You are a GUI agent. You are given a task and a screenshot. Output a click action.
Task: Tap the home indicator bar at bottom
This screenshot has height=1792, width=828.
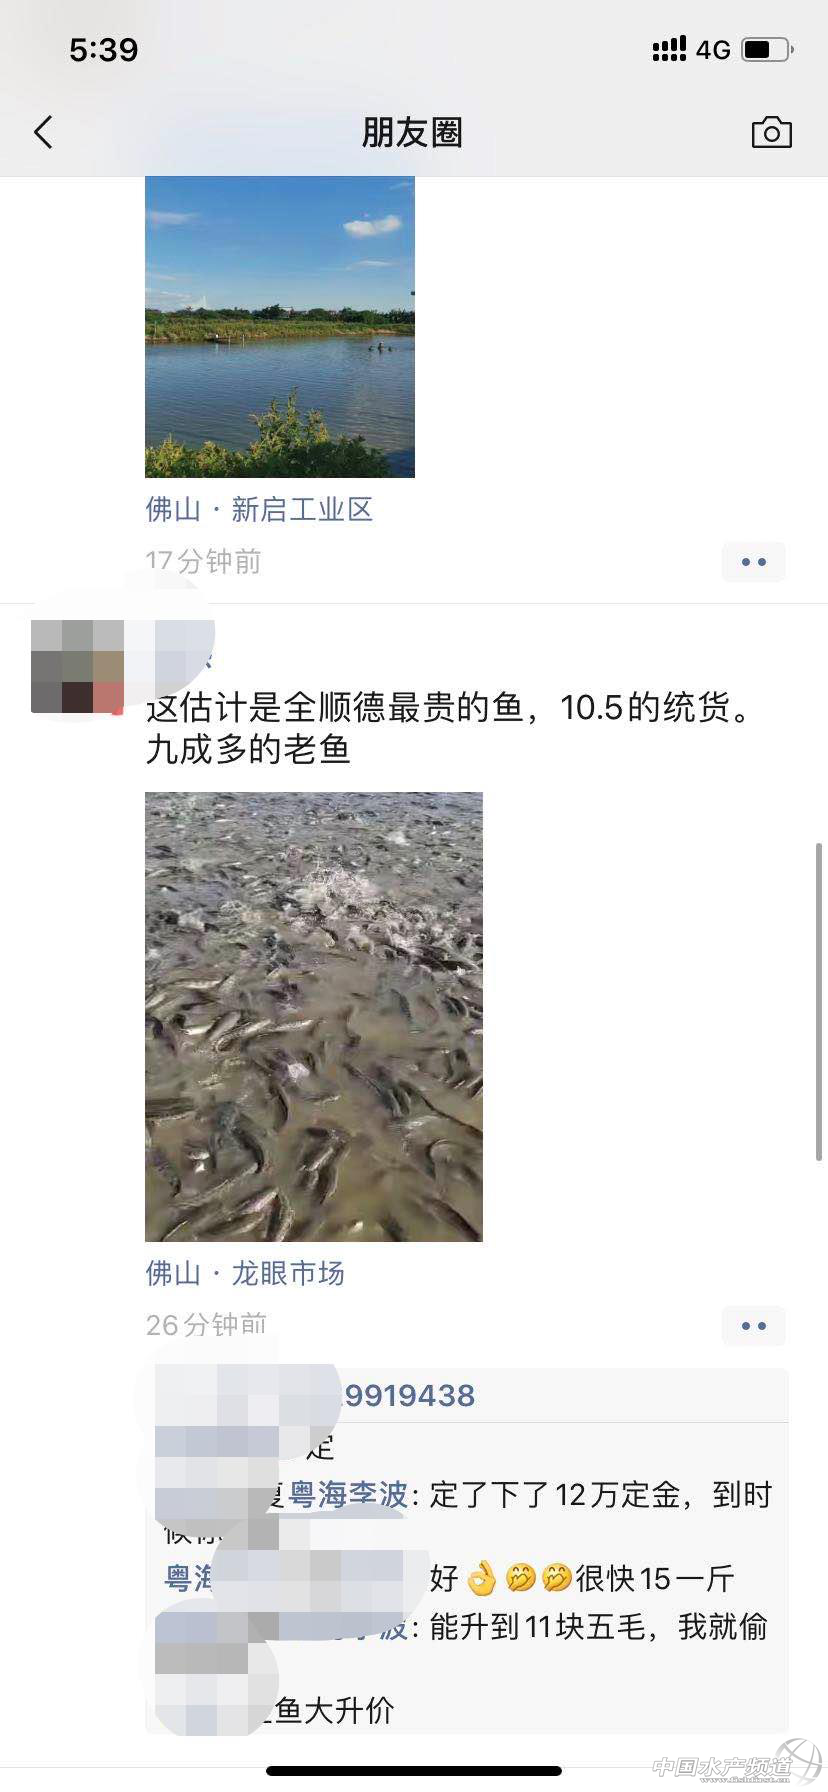[414, 1771]
